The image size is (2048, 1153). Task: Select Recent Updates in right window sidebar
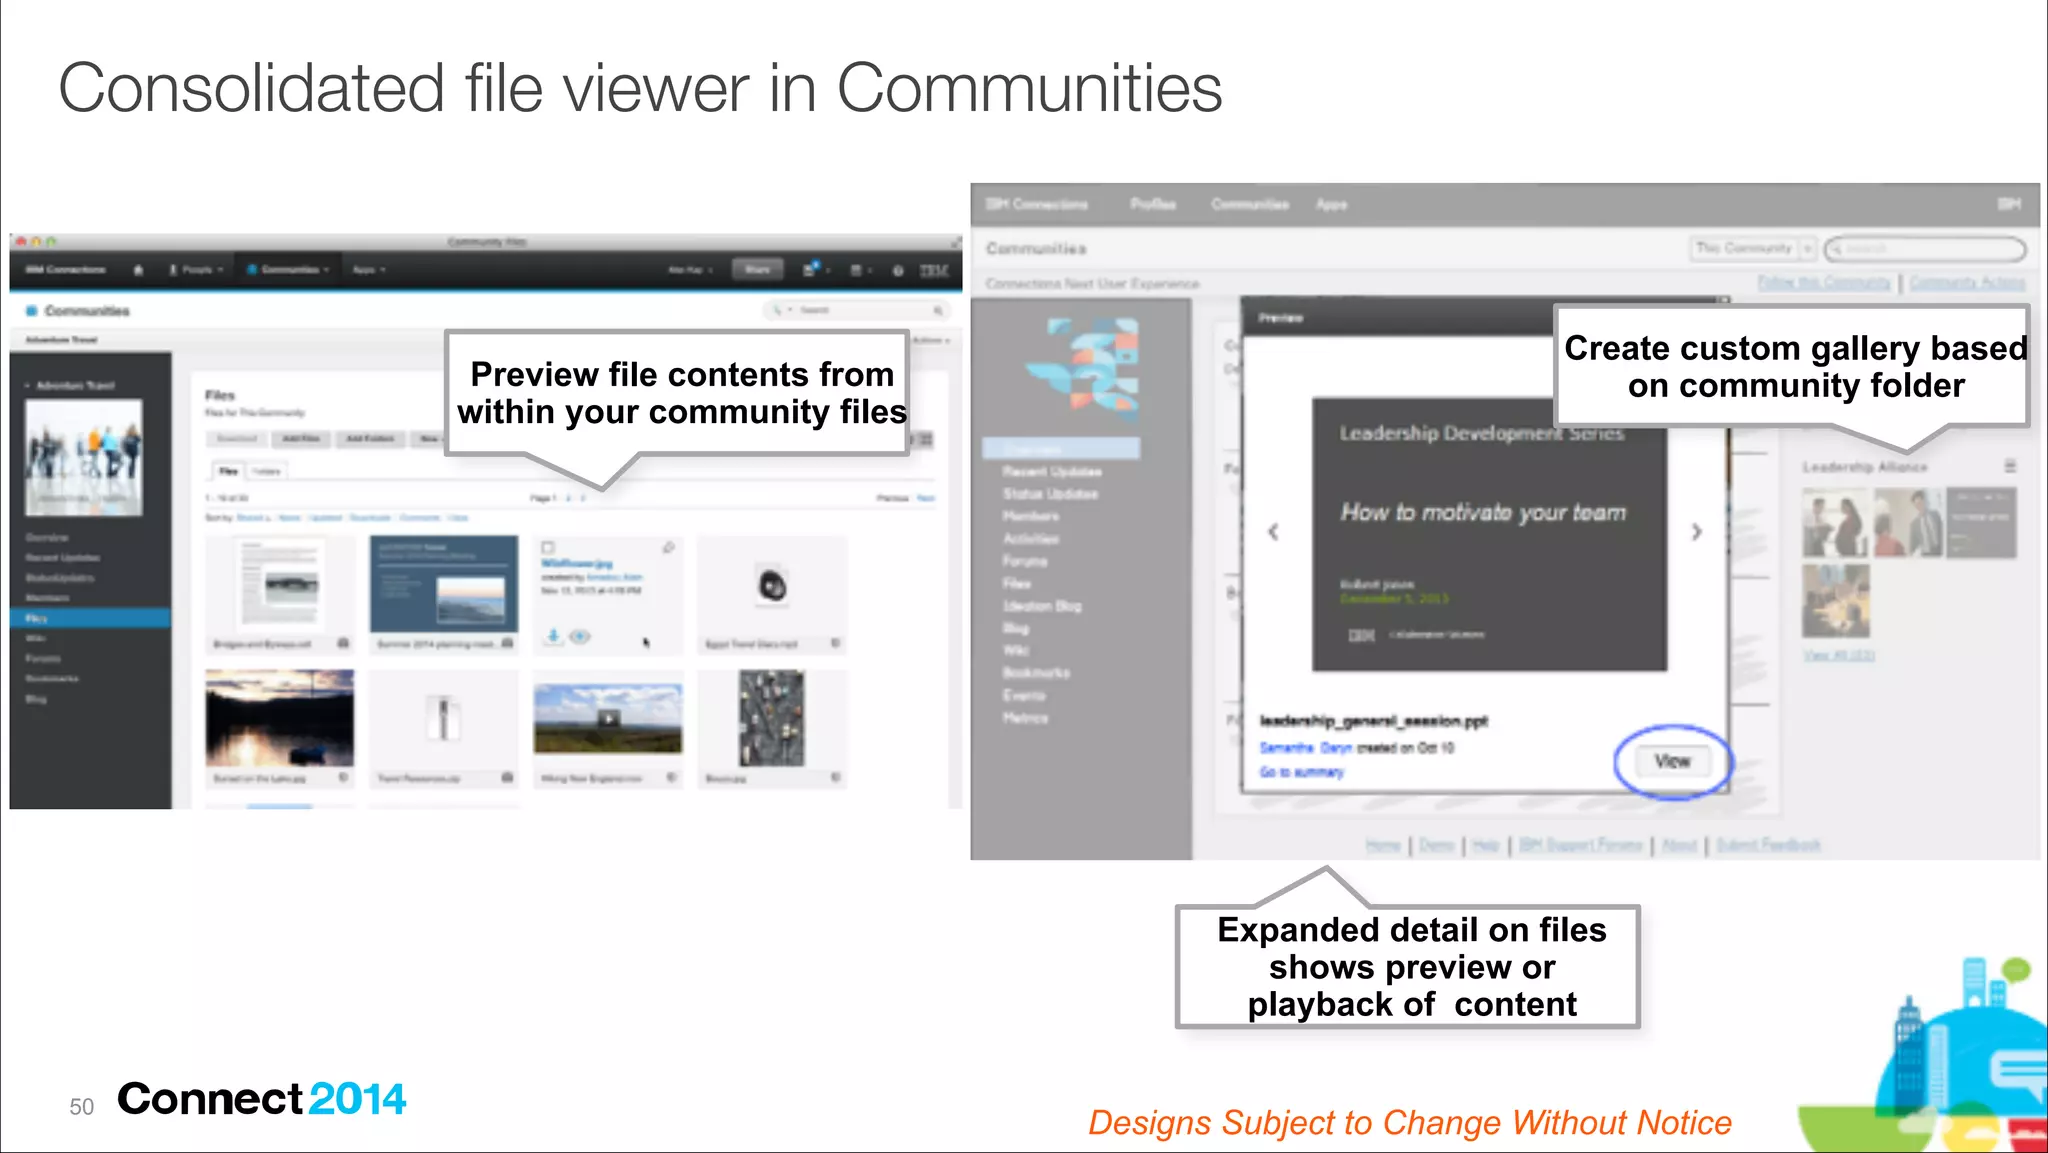click(1052, 471)
